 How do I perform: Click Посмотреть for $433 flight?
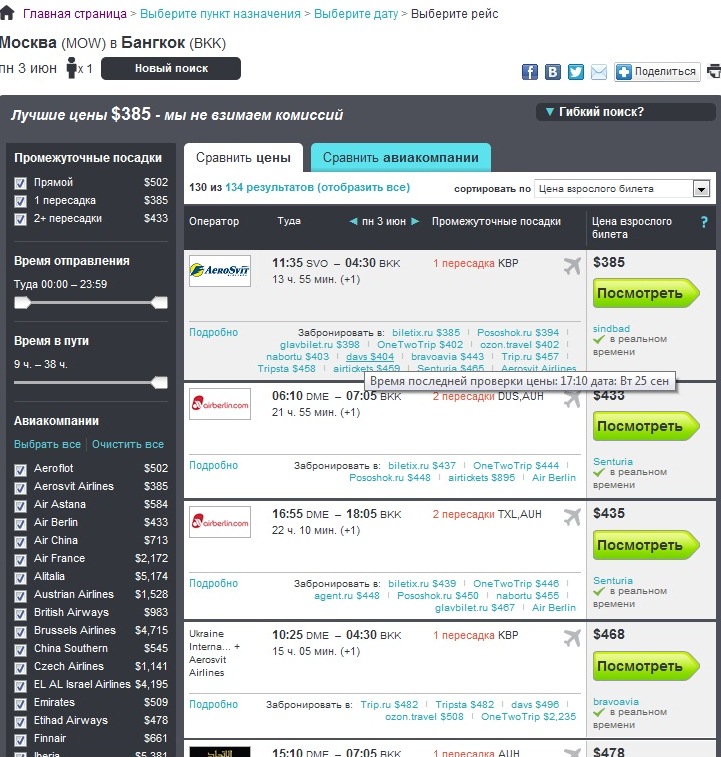pyautogui.click(x=645, y=426)
